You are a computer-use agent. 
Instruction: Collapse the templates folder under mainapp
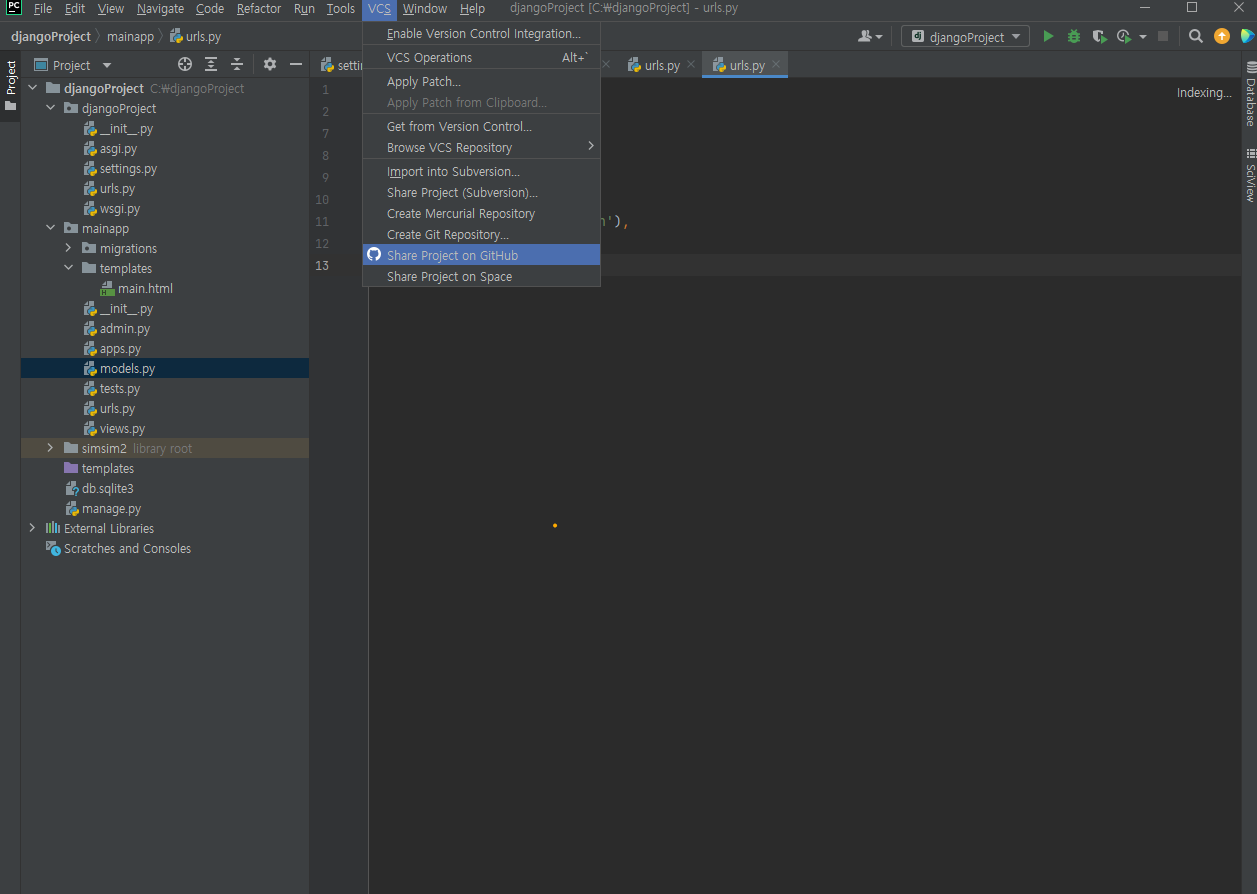pos(69,268)
